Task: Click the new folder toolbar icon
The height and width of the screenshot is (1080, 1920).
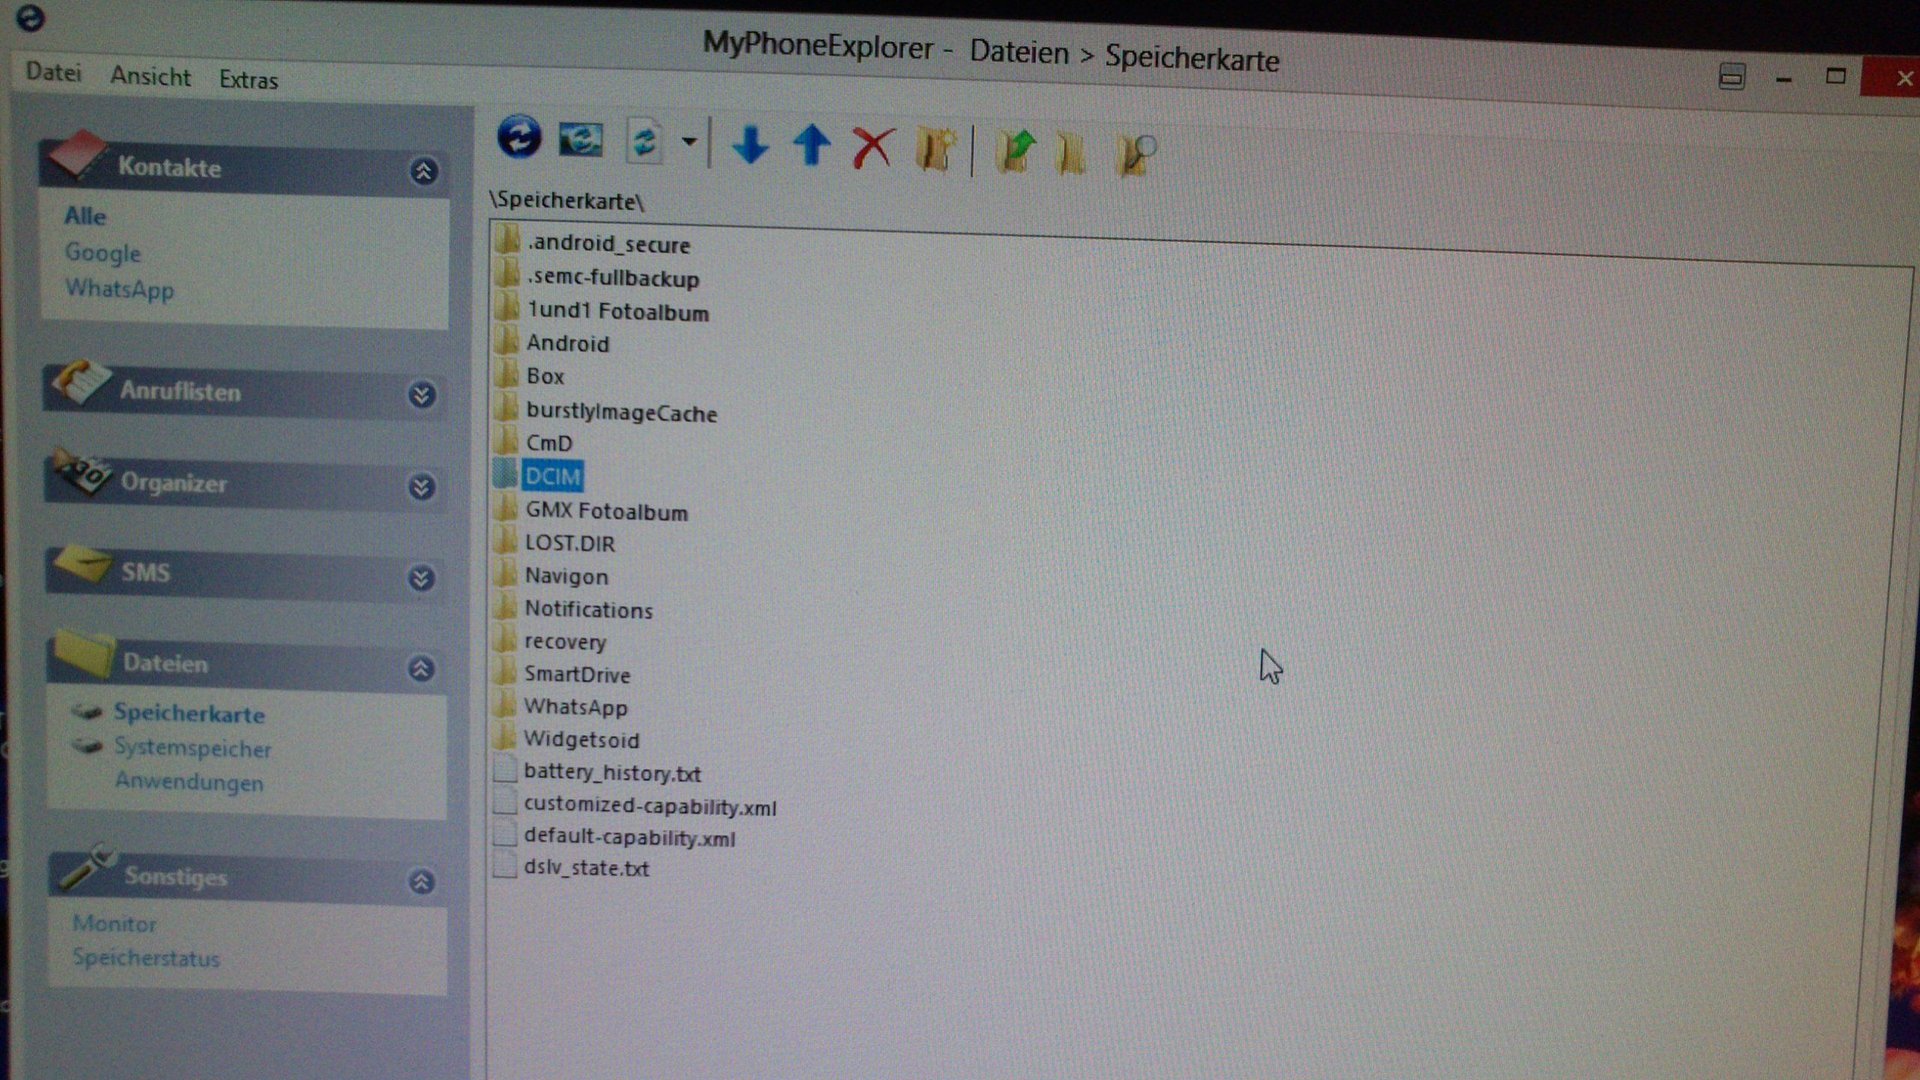Action: (936, 150)
